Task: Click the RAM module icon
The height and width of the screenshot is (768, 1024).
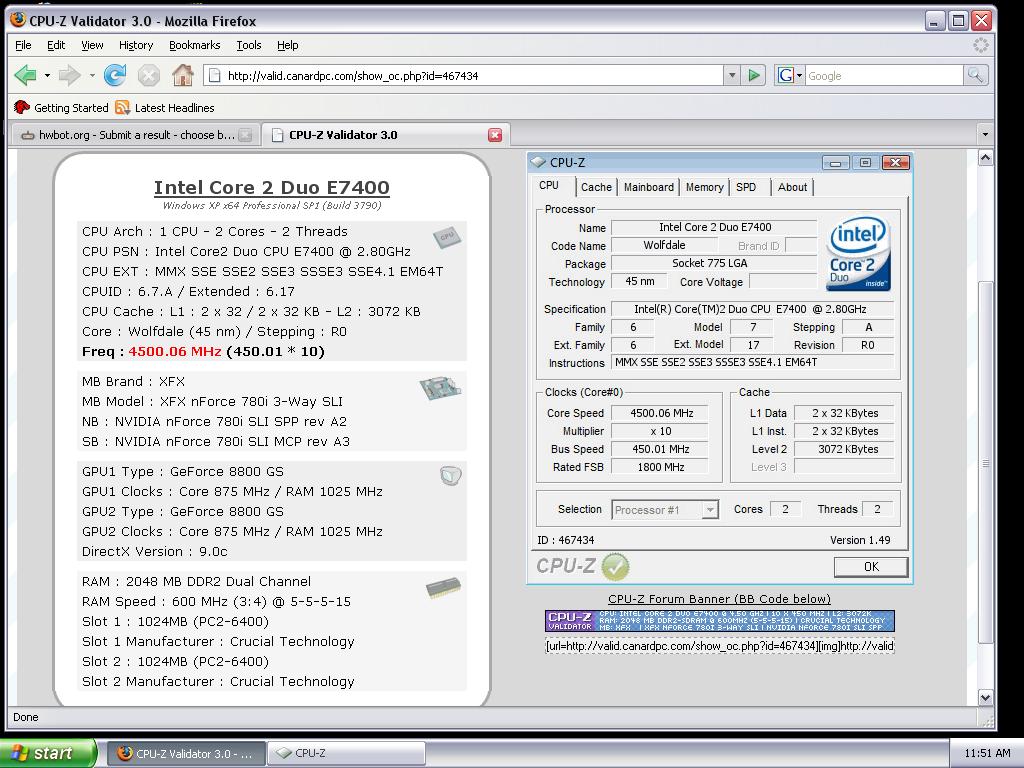Action: pyautogui.click(x=443, y=587)
